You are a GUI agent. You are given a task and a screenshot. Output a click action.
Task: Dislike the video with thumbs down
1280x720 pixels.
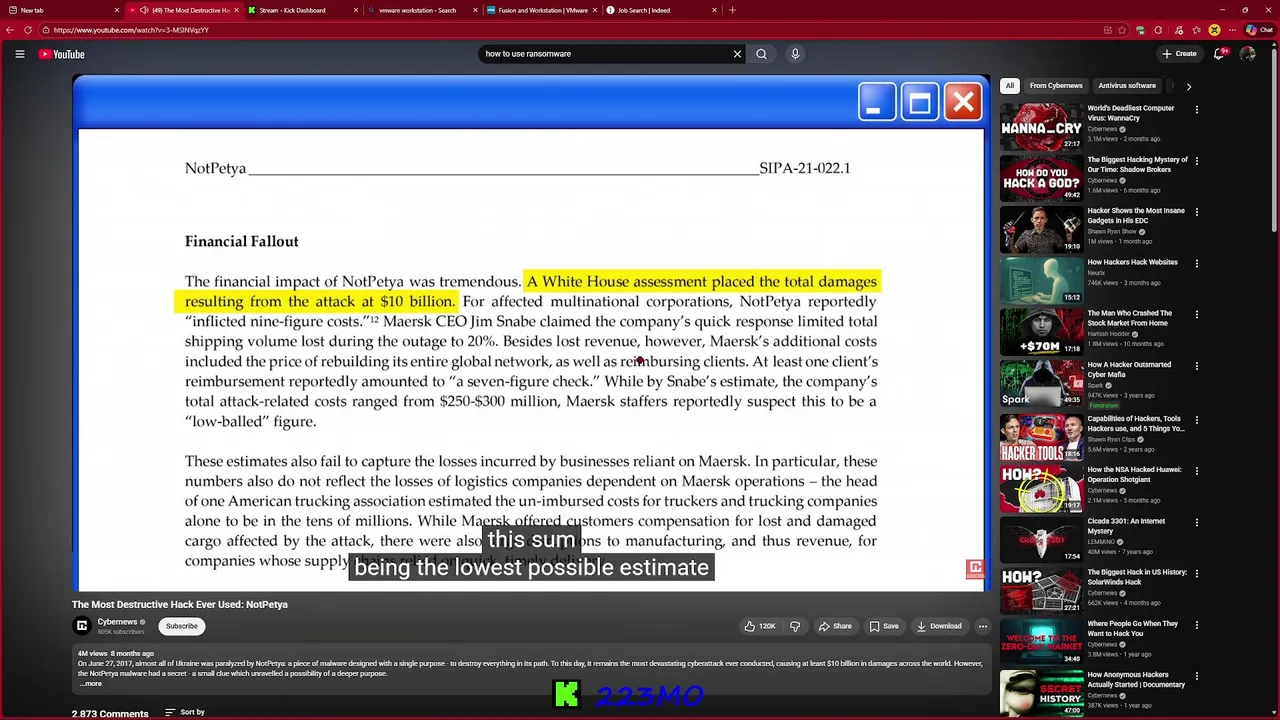(795, 626)
